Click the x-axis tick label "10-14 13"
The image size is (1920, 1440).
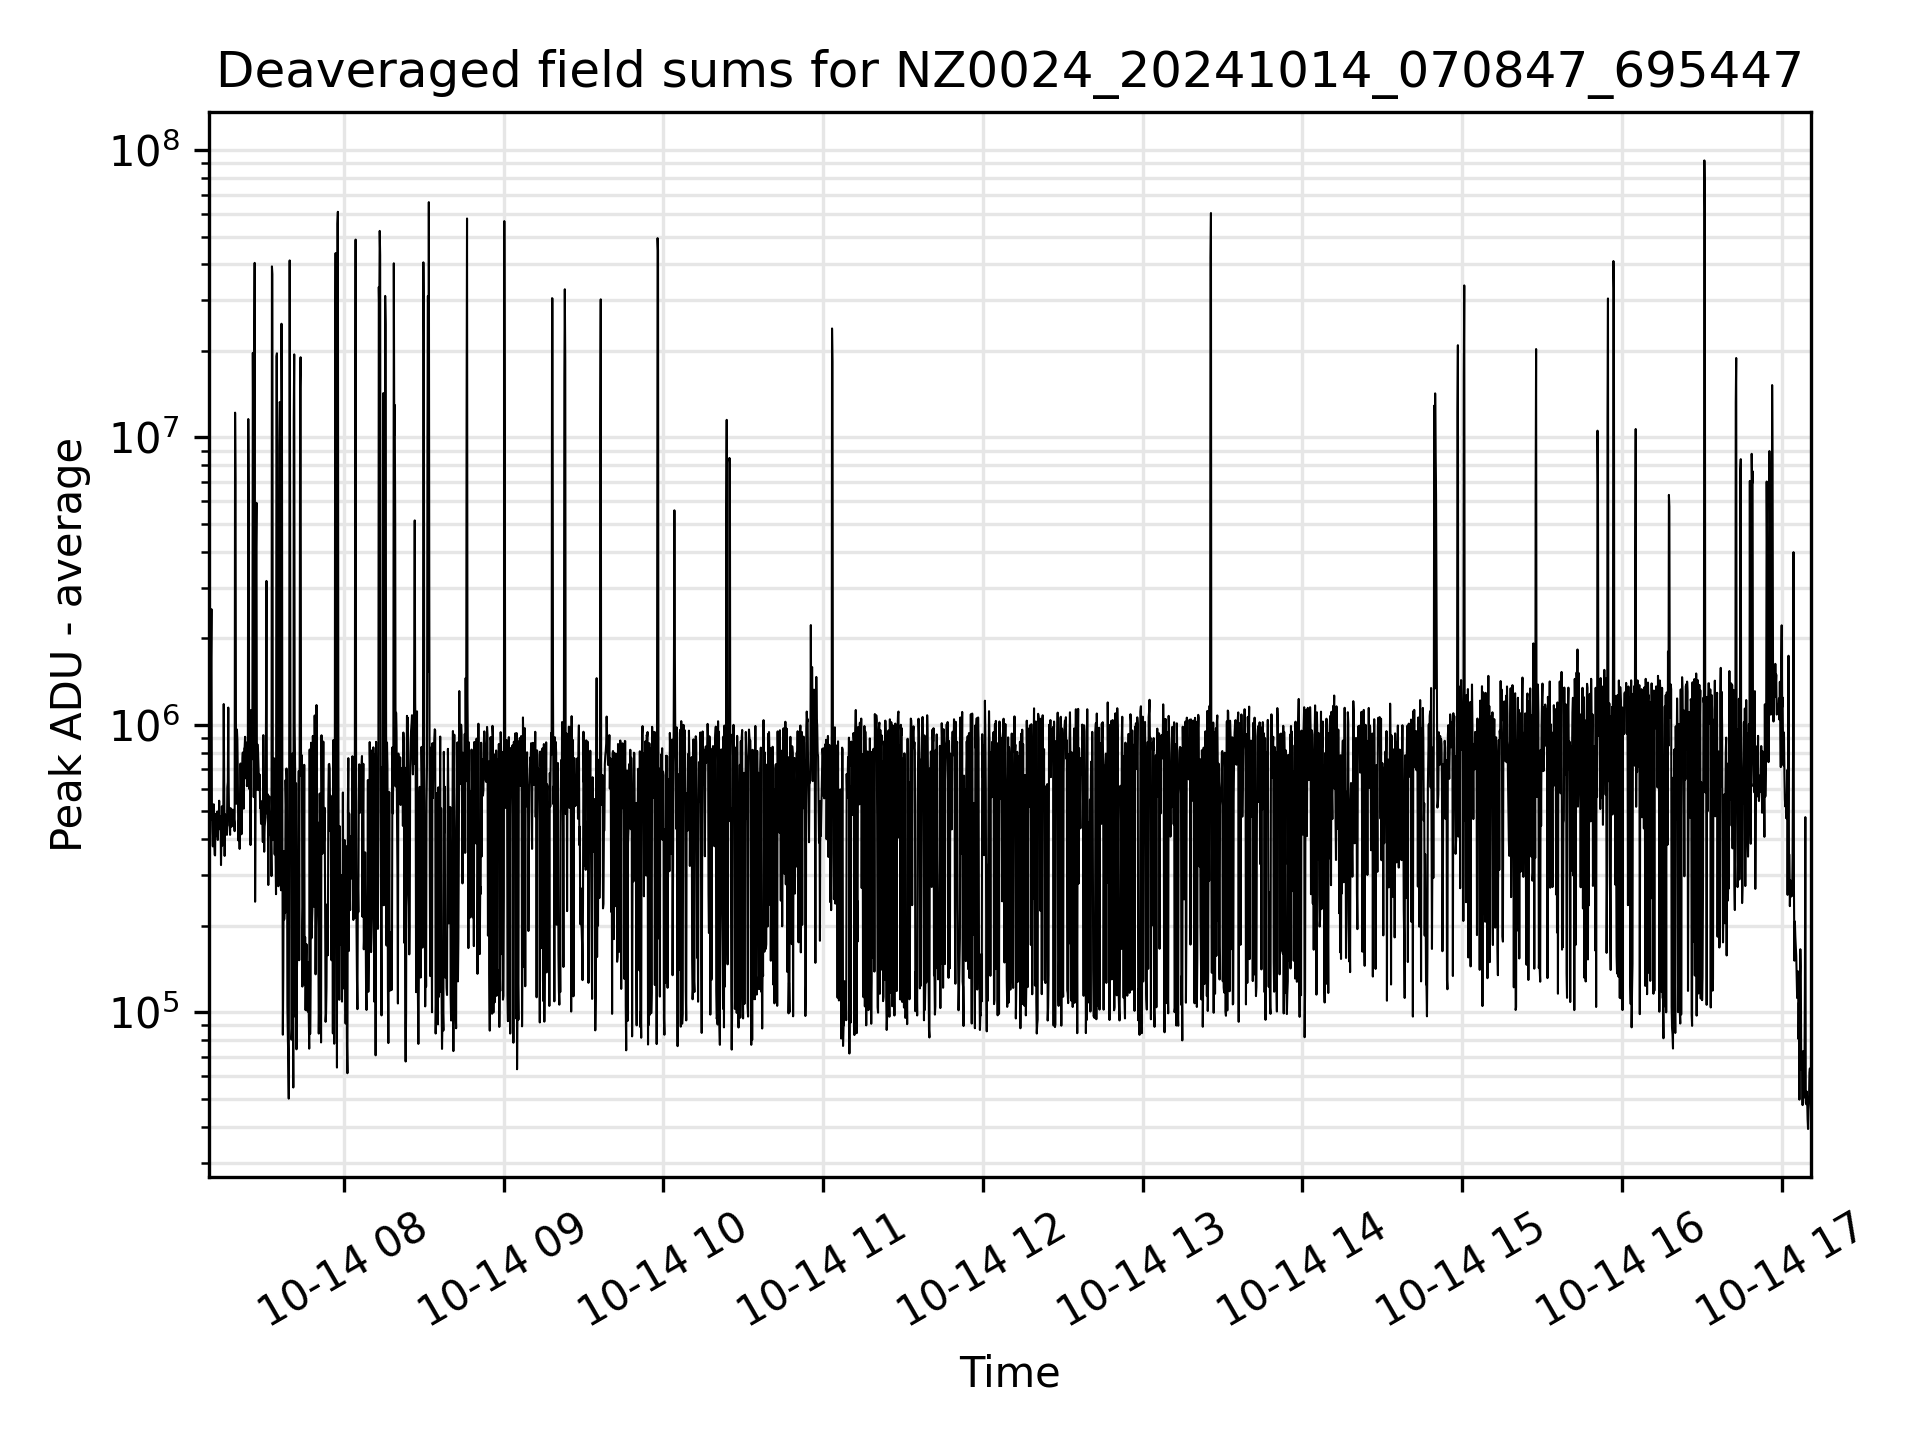click(1141, 1269)
